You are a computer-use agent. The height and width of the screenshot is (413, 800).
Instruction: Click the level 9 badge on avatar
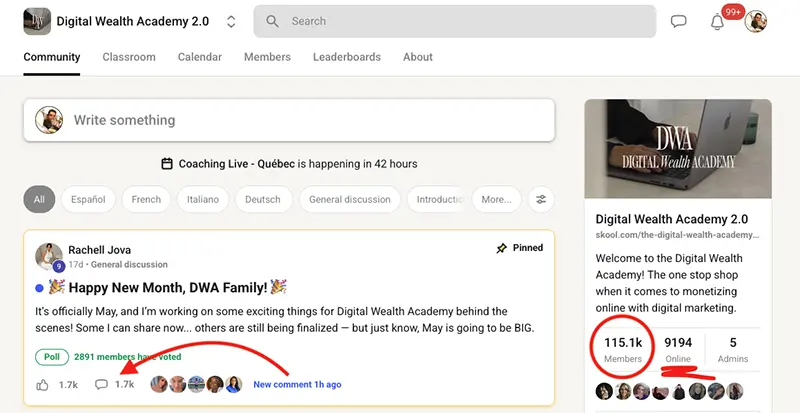(x=59, y=266)
